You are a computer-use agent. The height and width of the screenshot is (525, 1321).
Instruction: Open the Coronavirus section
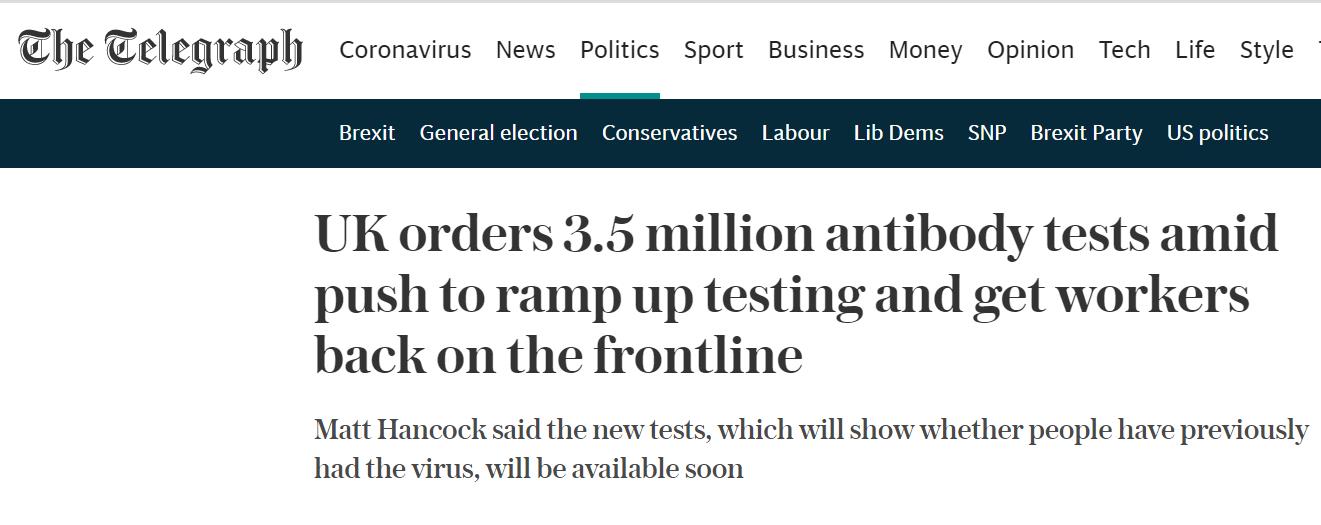(x=405, y=50)
